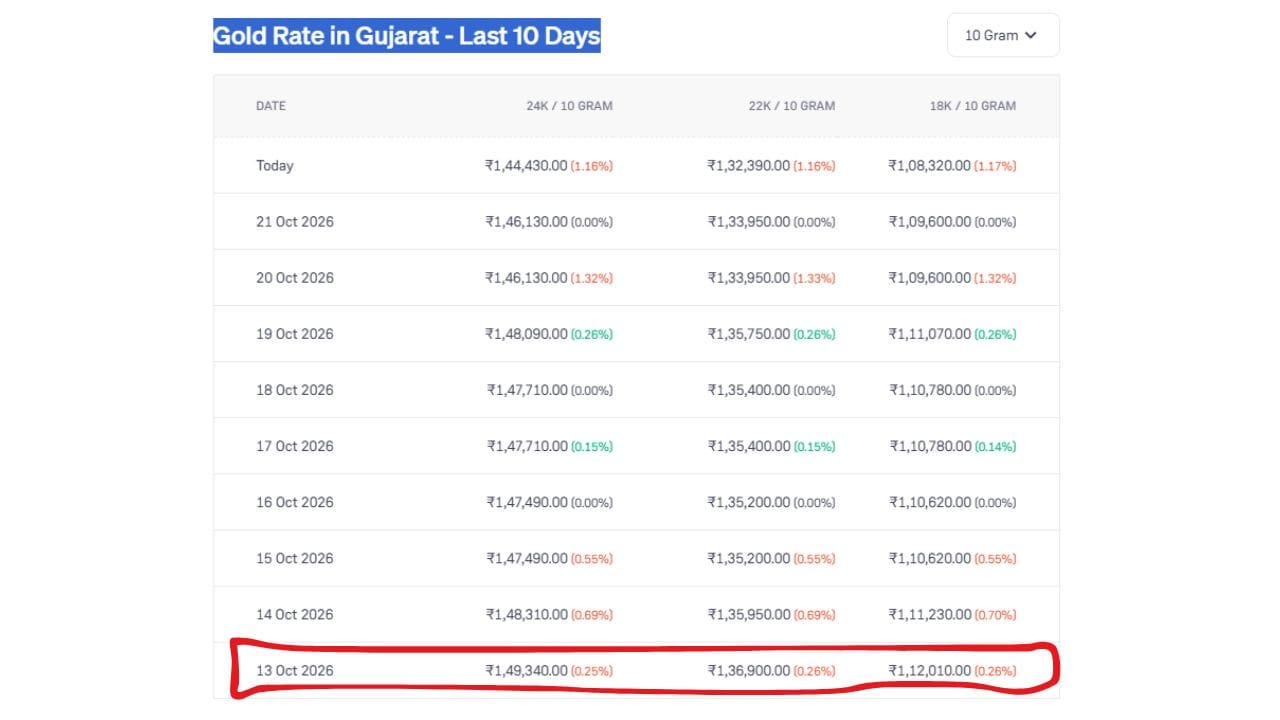Click the 'Gold Rate in Gujarat - Last 10 Days' heading
The height and width of the screenshot is (720, 1280).
(x=407, y=37)
